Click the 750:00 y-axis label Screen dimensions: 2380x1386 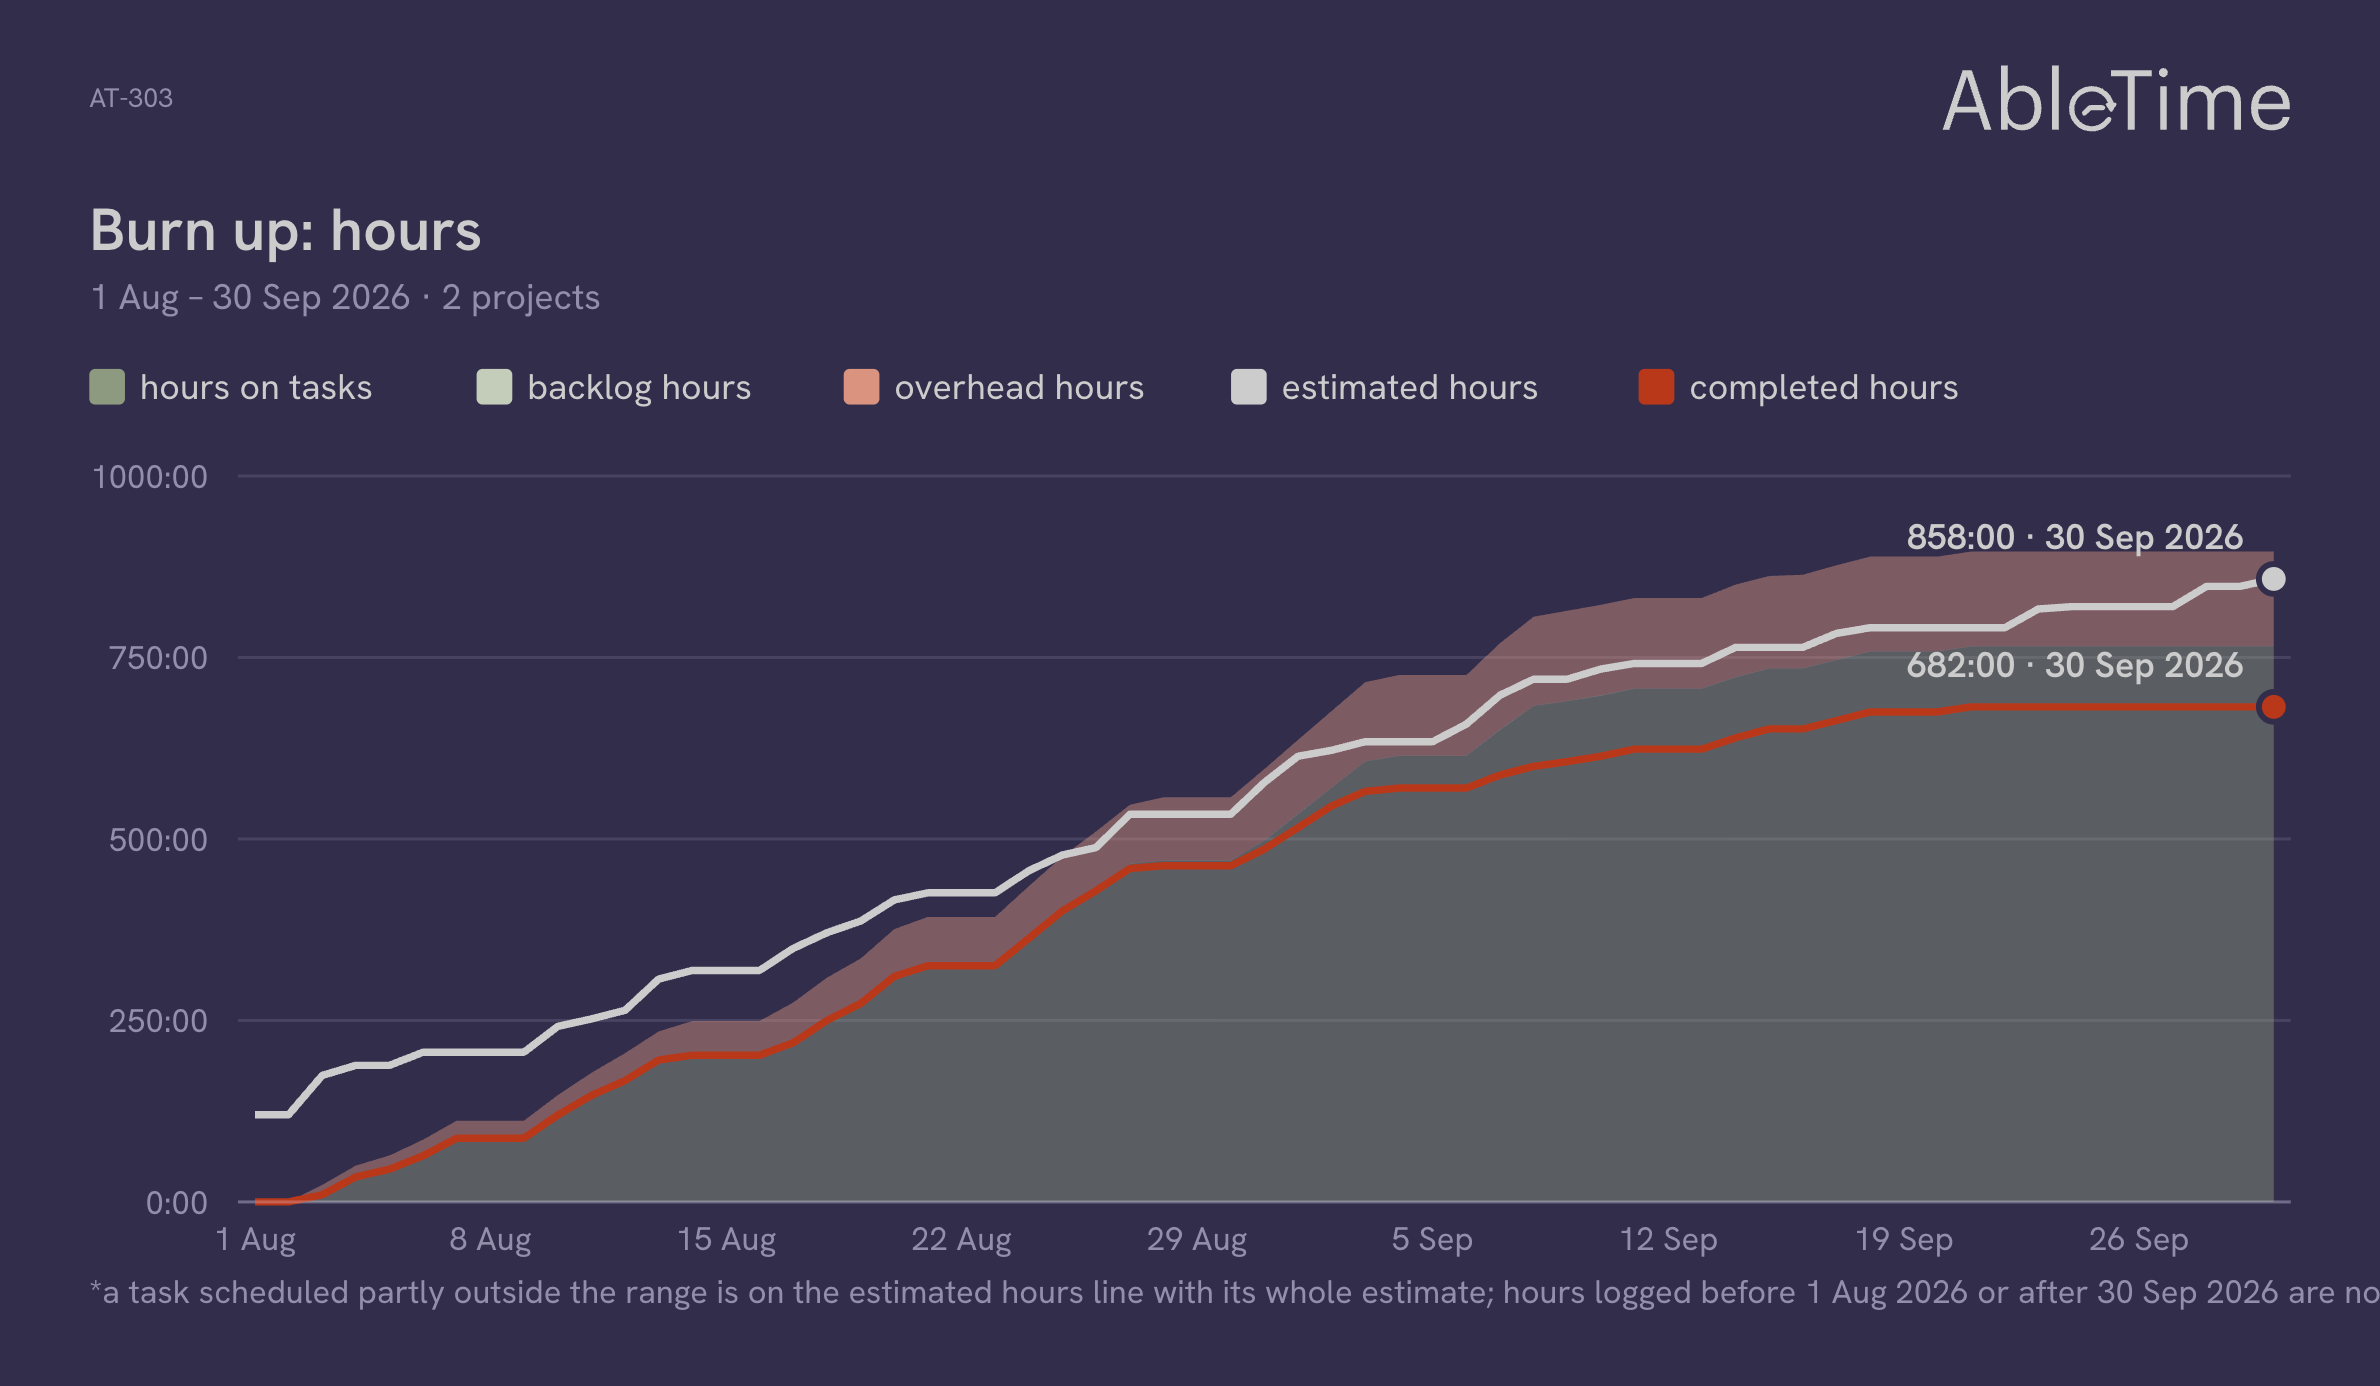[158, 658]
